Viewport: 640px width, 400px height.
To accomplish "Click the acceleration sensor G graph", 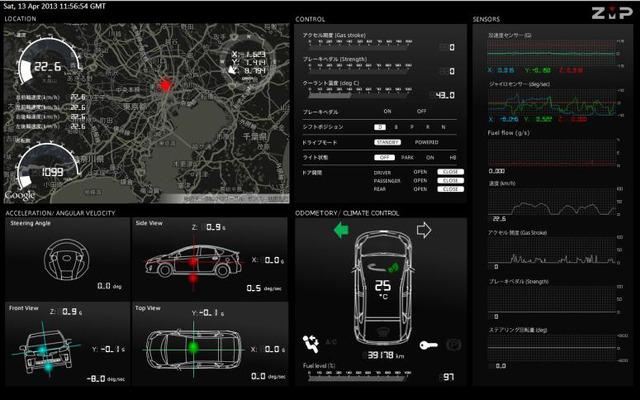I will tap(551, 53).
